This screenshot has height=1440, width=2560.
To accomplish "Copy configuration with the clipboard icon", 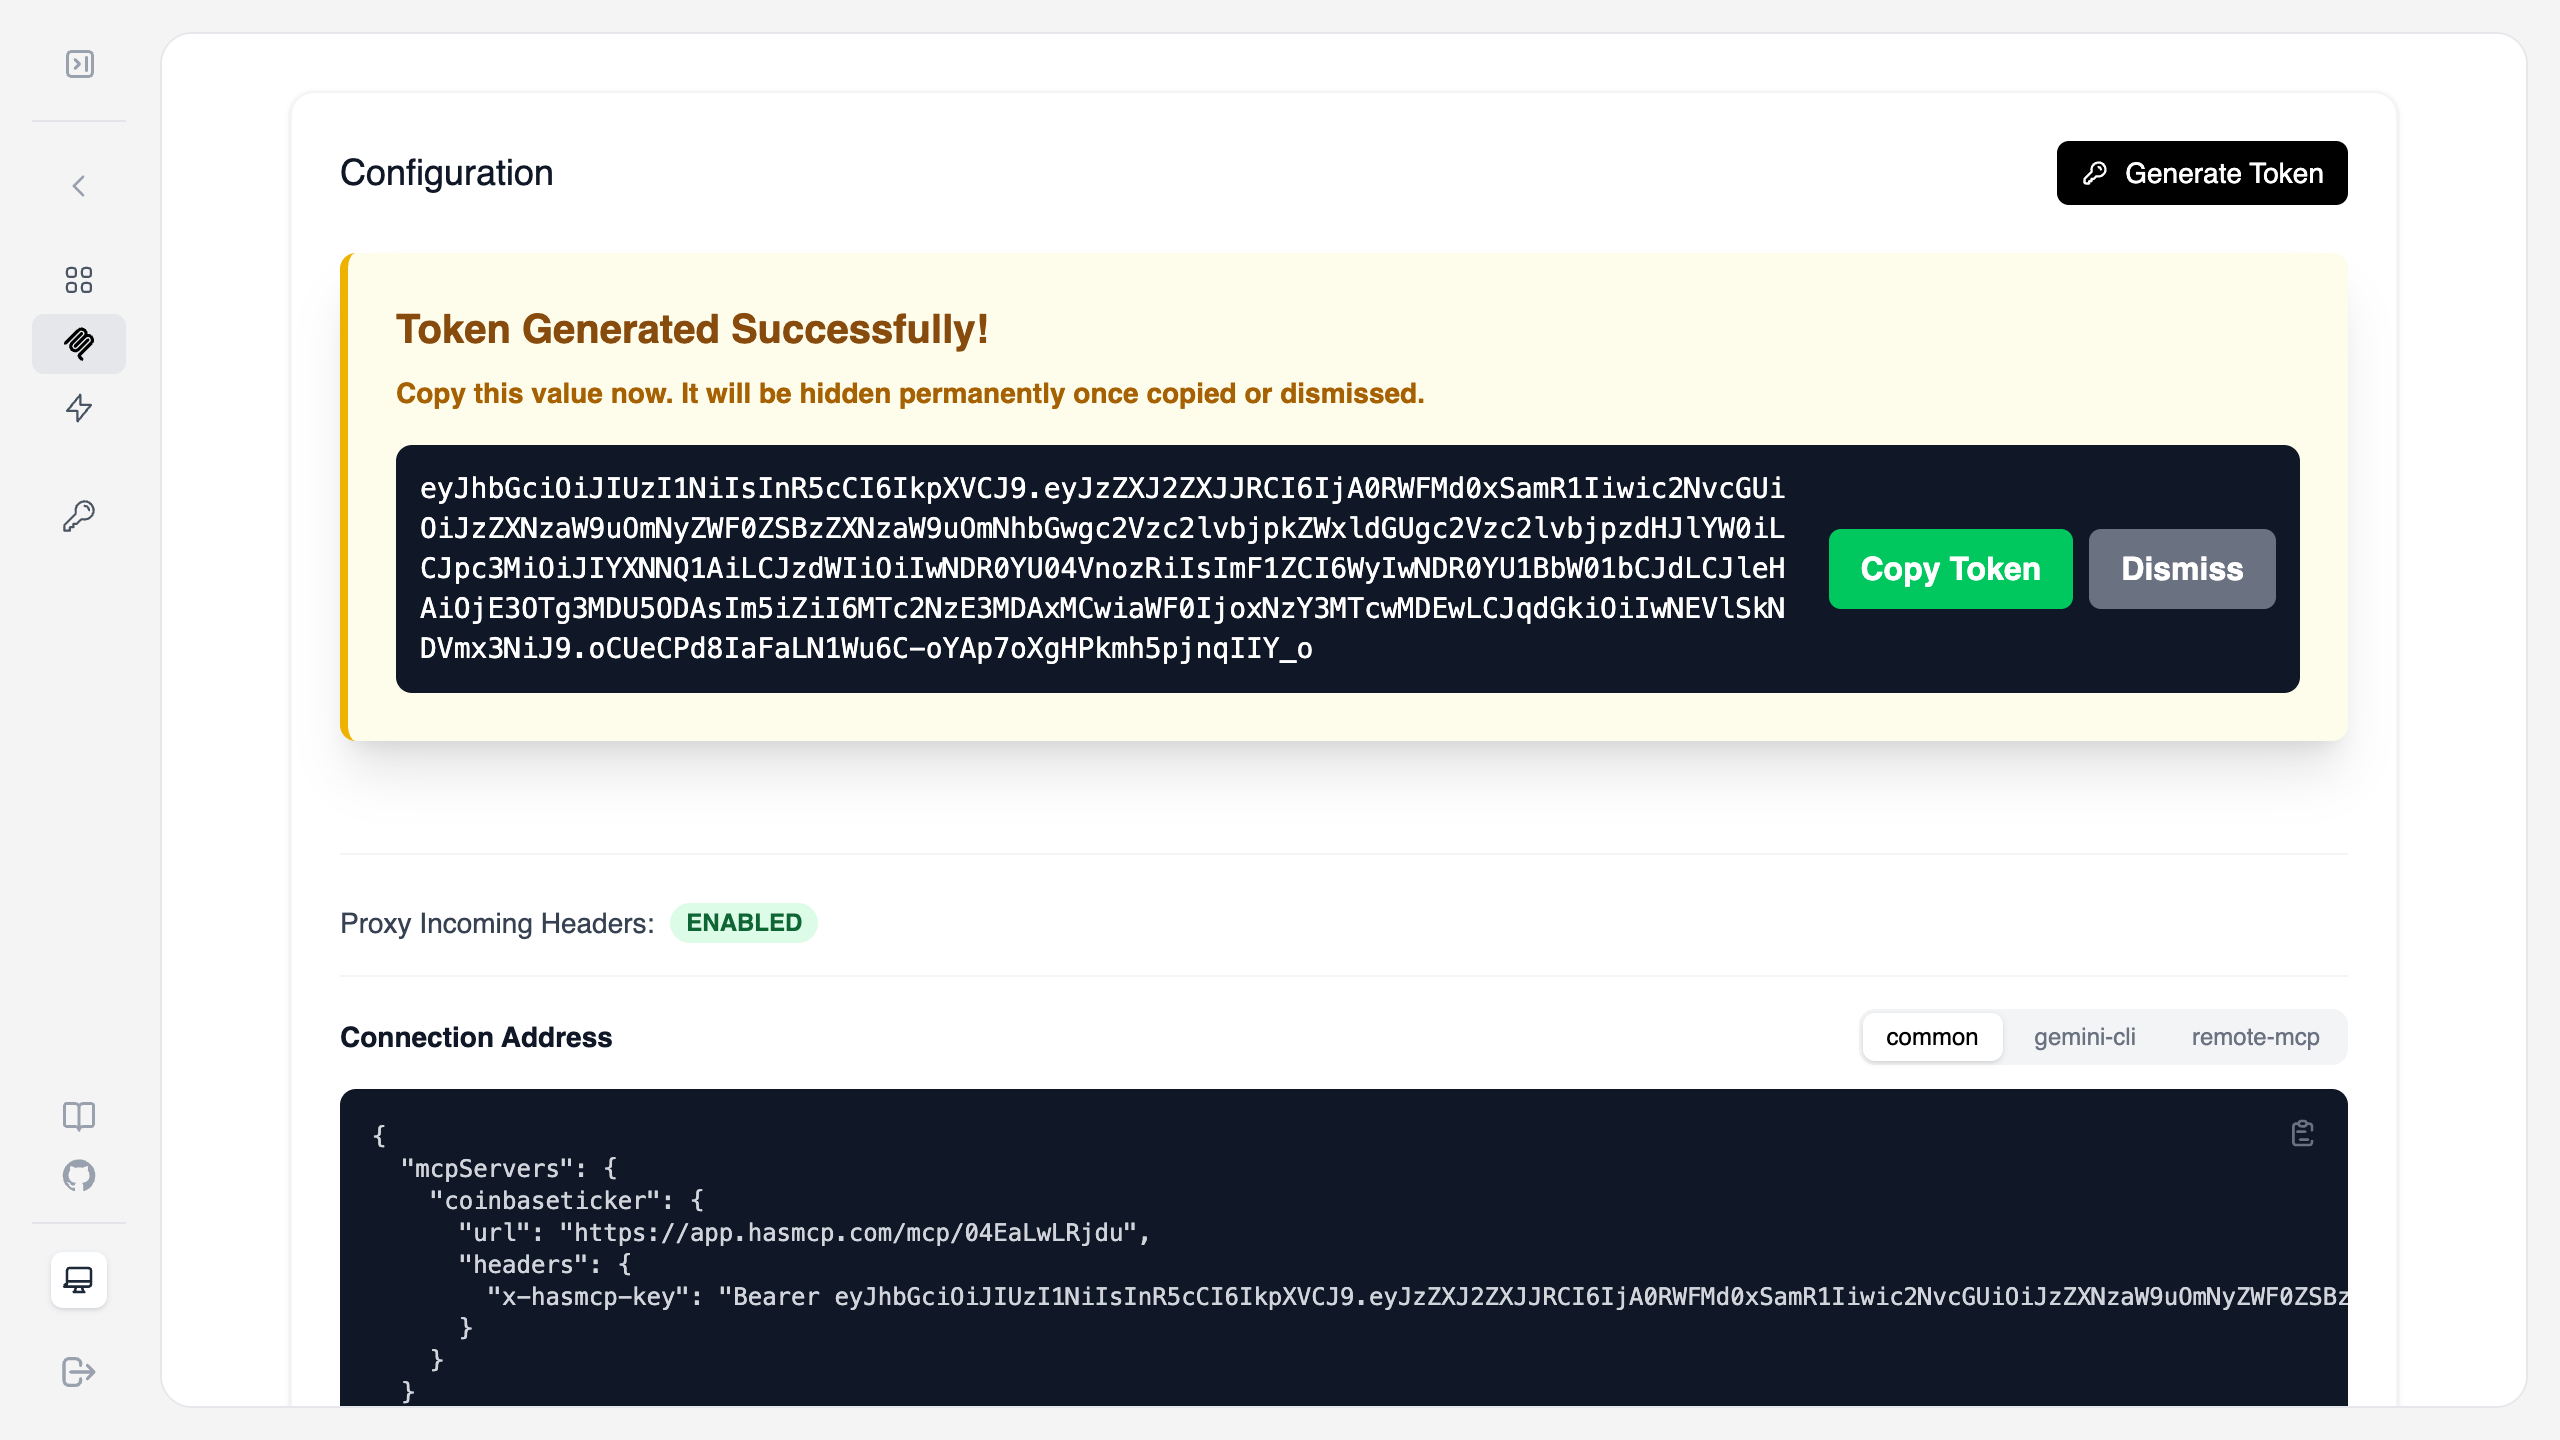I will pyautogui.click(x=2301, y=1133).
